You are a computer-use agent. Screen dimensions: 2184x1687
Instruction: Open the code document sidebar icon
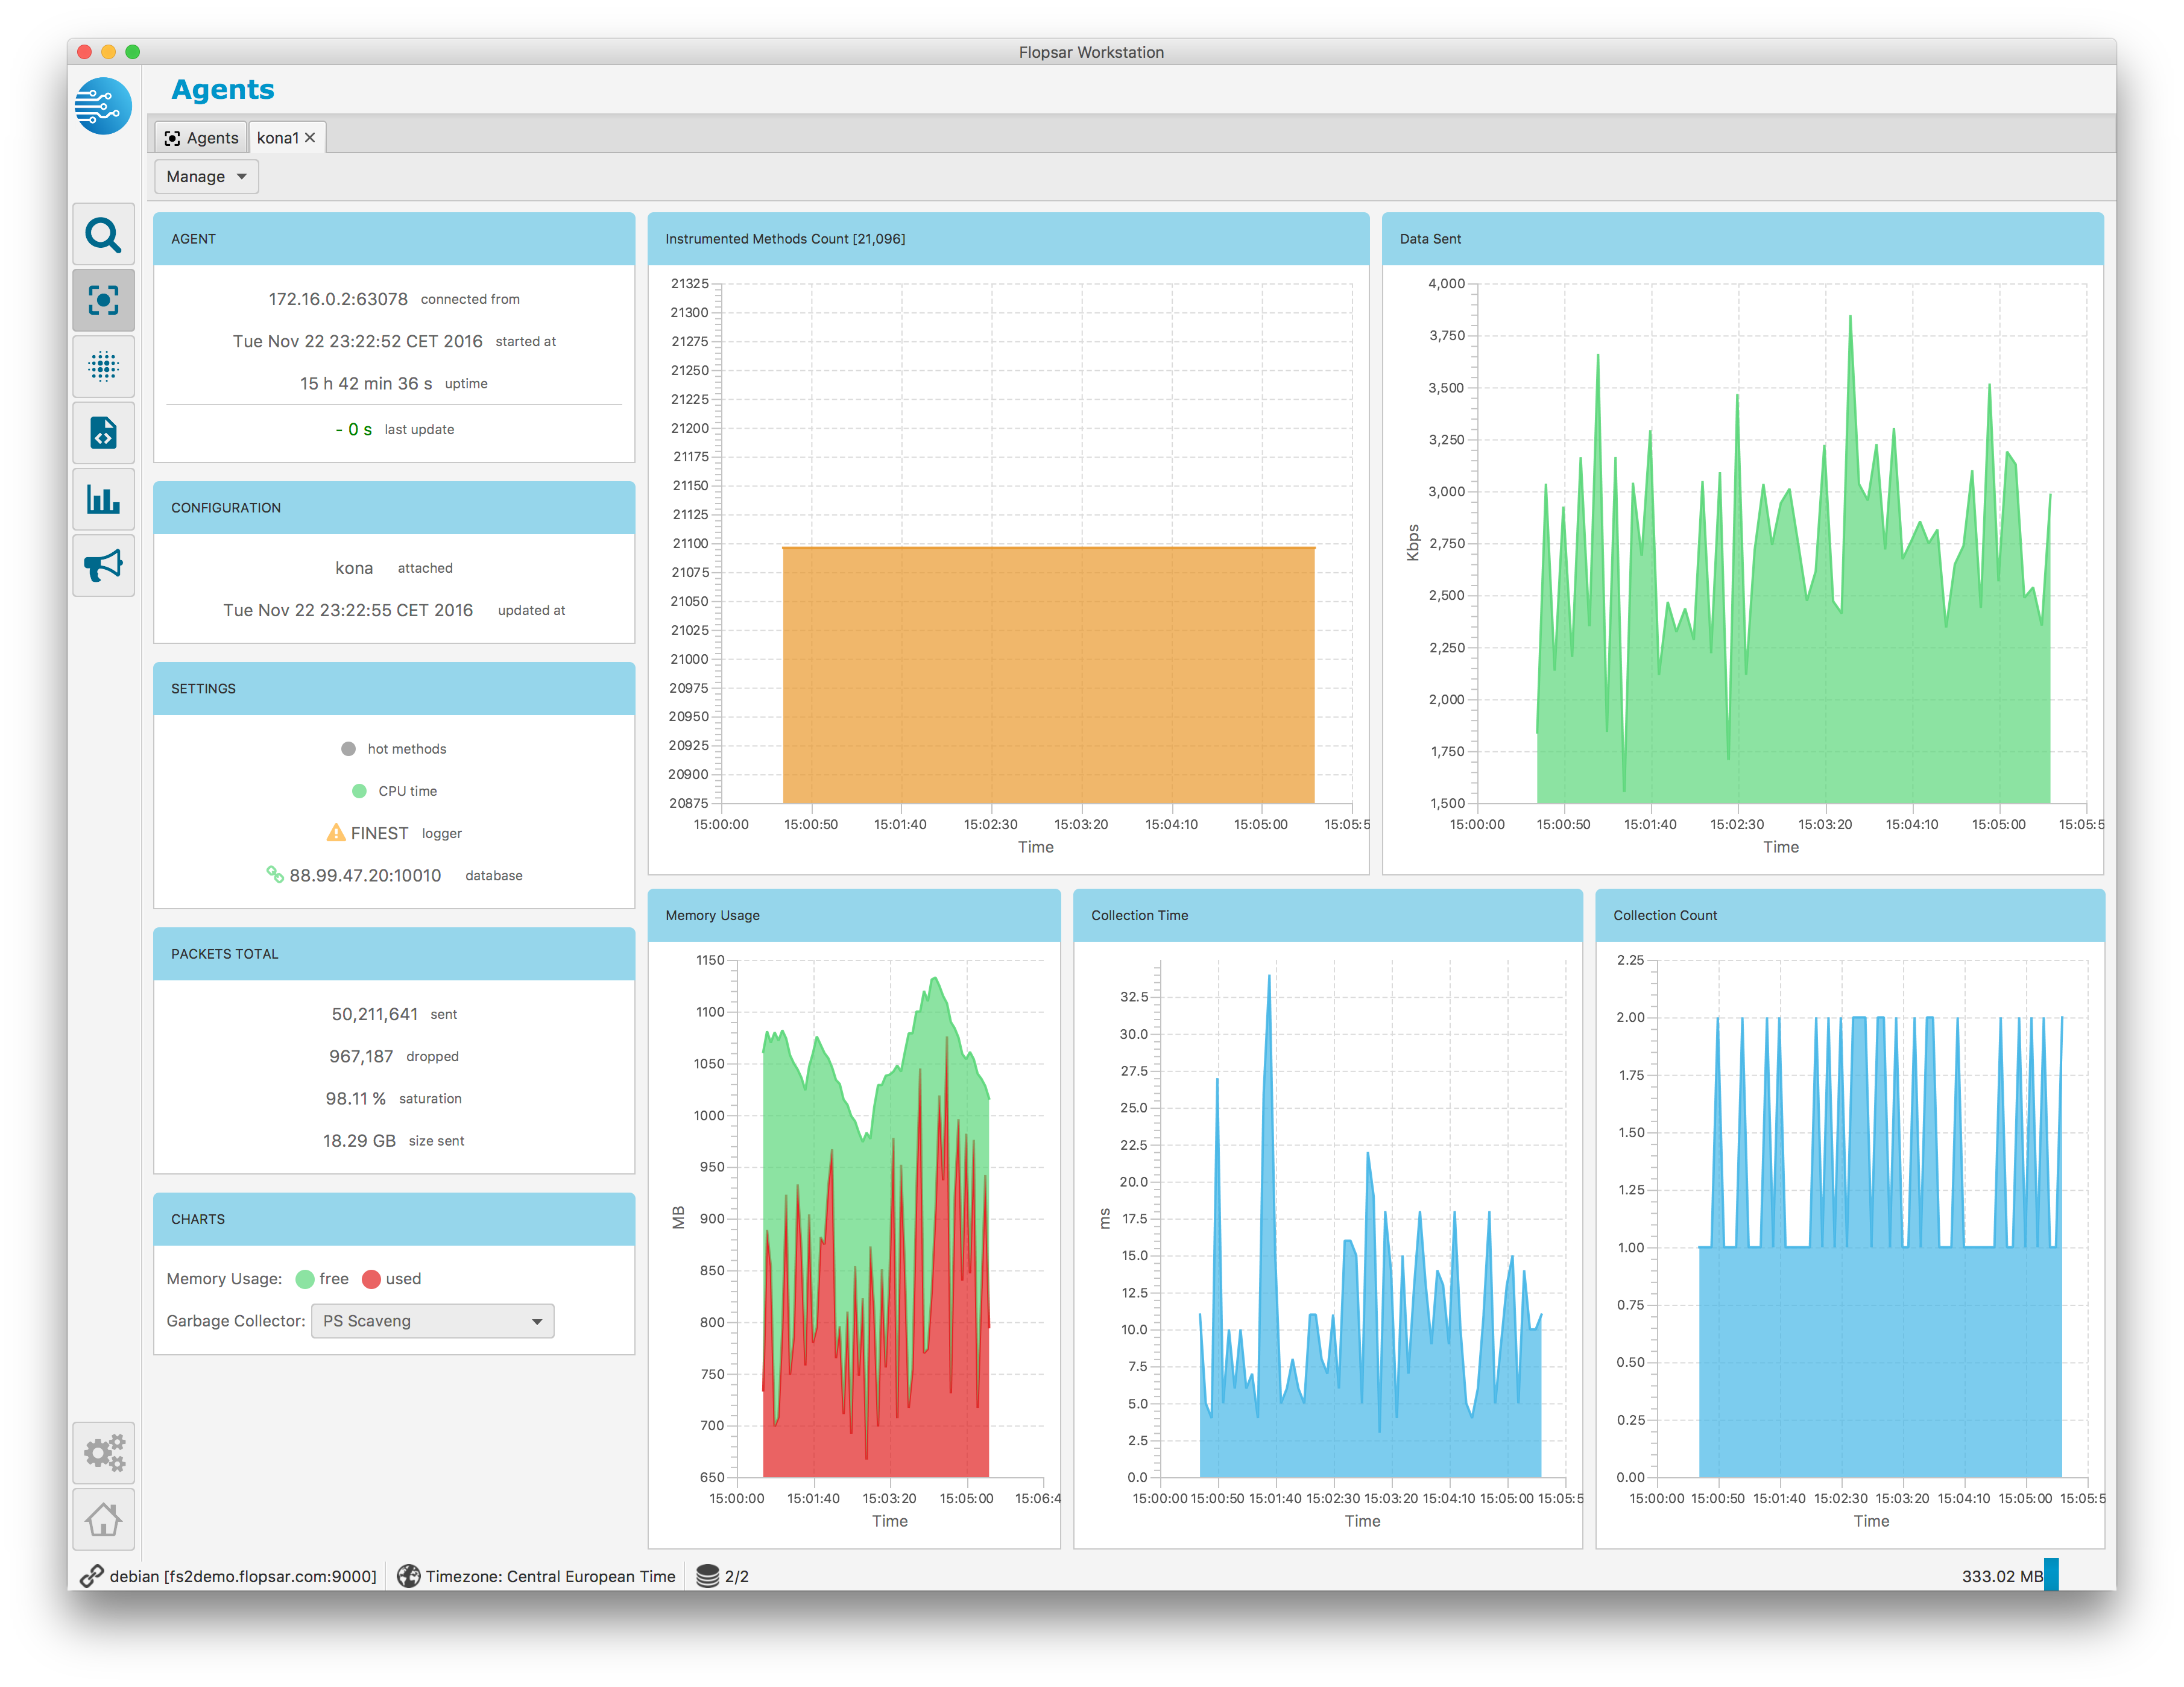[103, 433]
